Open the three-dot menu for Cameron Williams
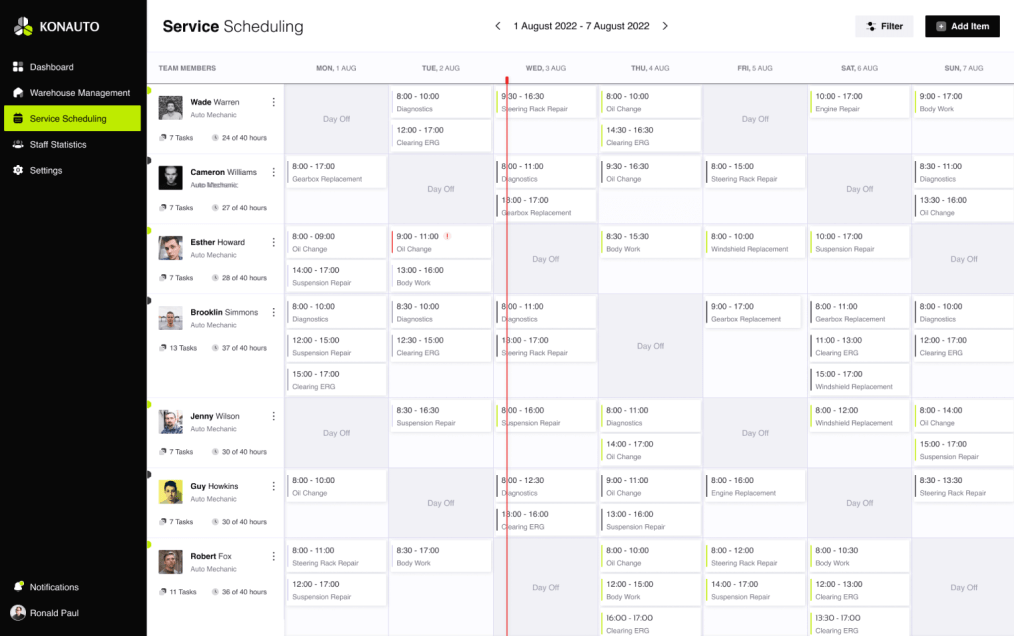 (x=274, y=172)
